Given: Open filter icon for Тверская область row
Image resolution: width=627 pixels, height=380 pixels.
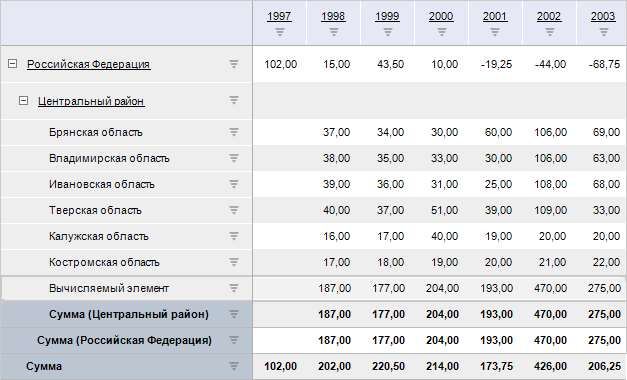Looking at the screenshot, I should (x=234, y=210).
